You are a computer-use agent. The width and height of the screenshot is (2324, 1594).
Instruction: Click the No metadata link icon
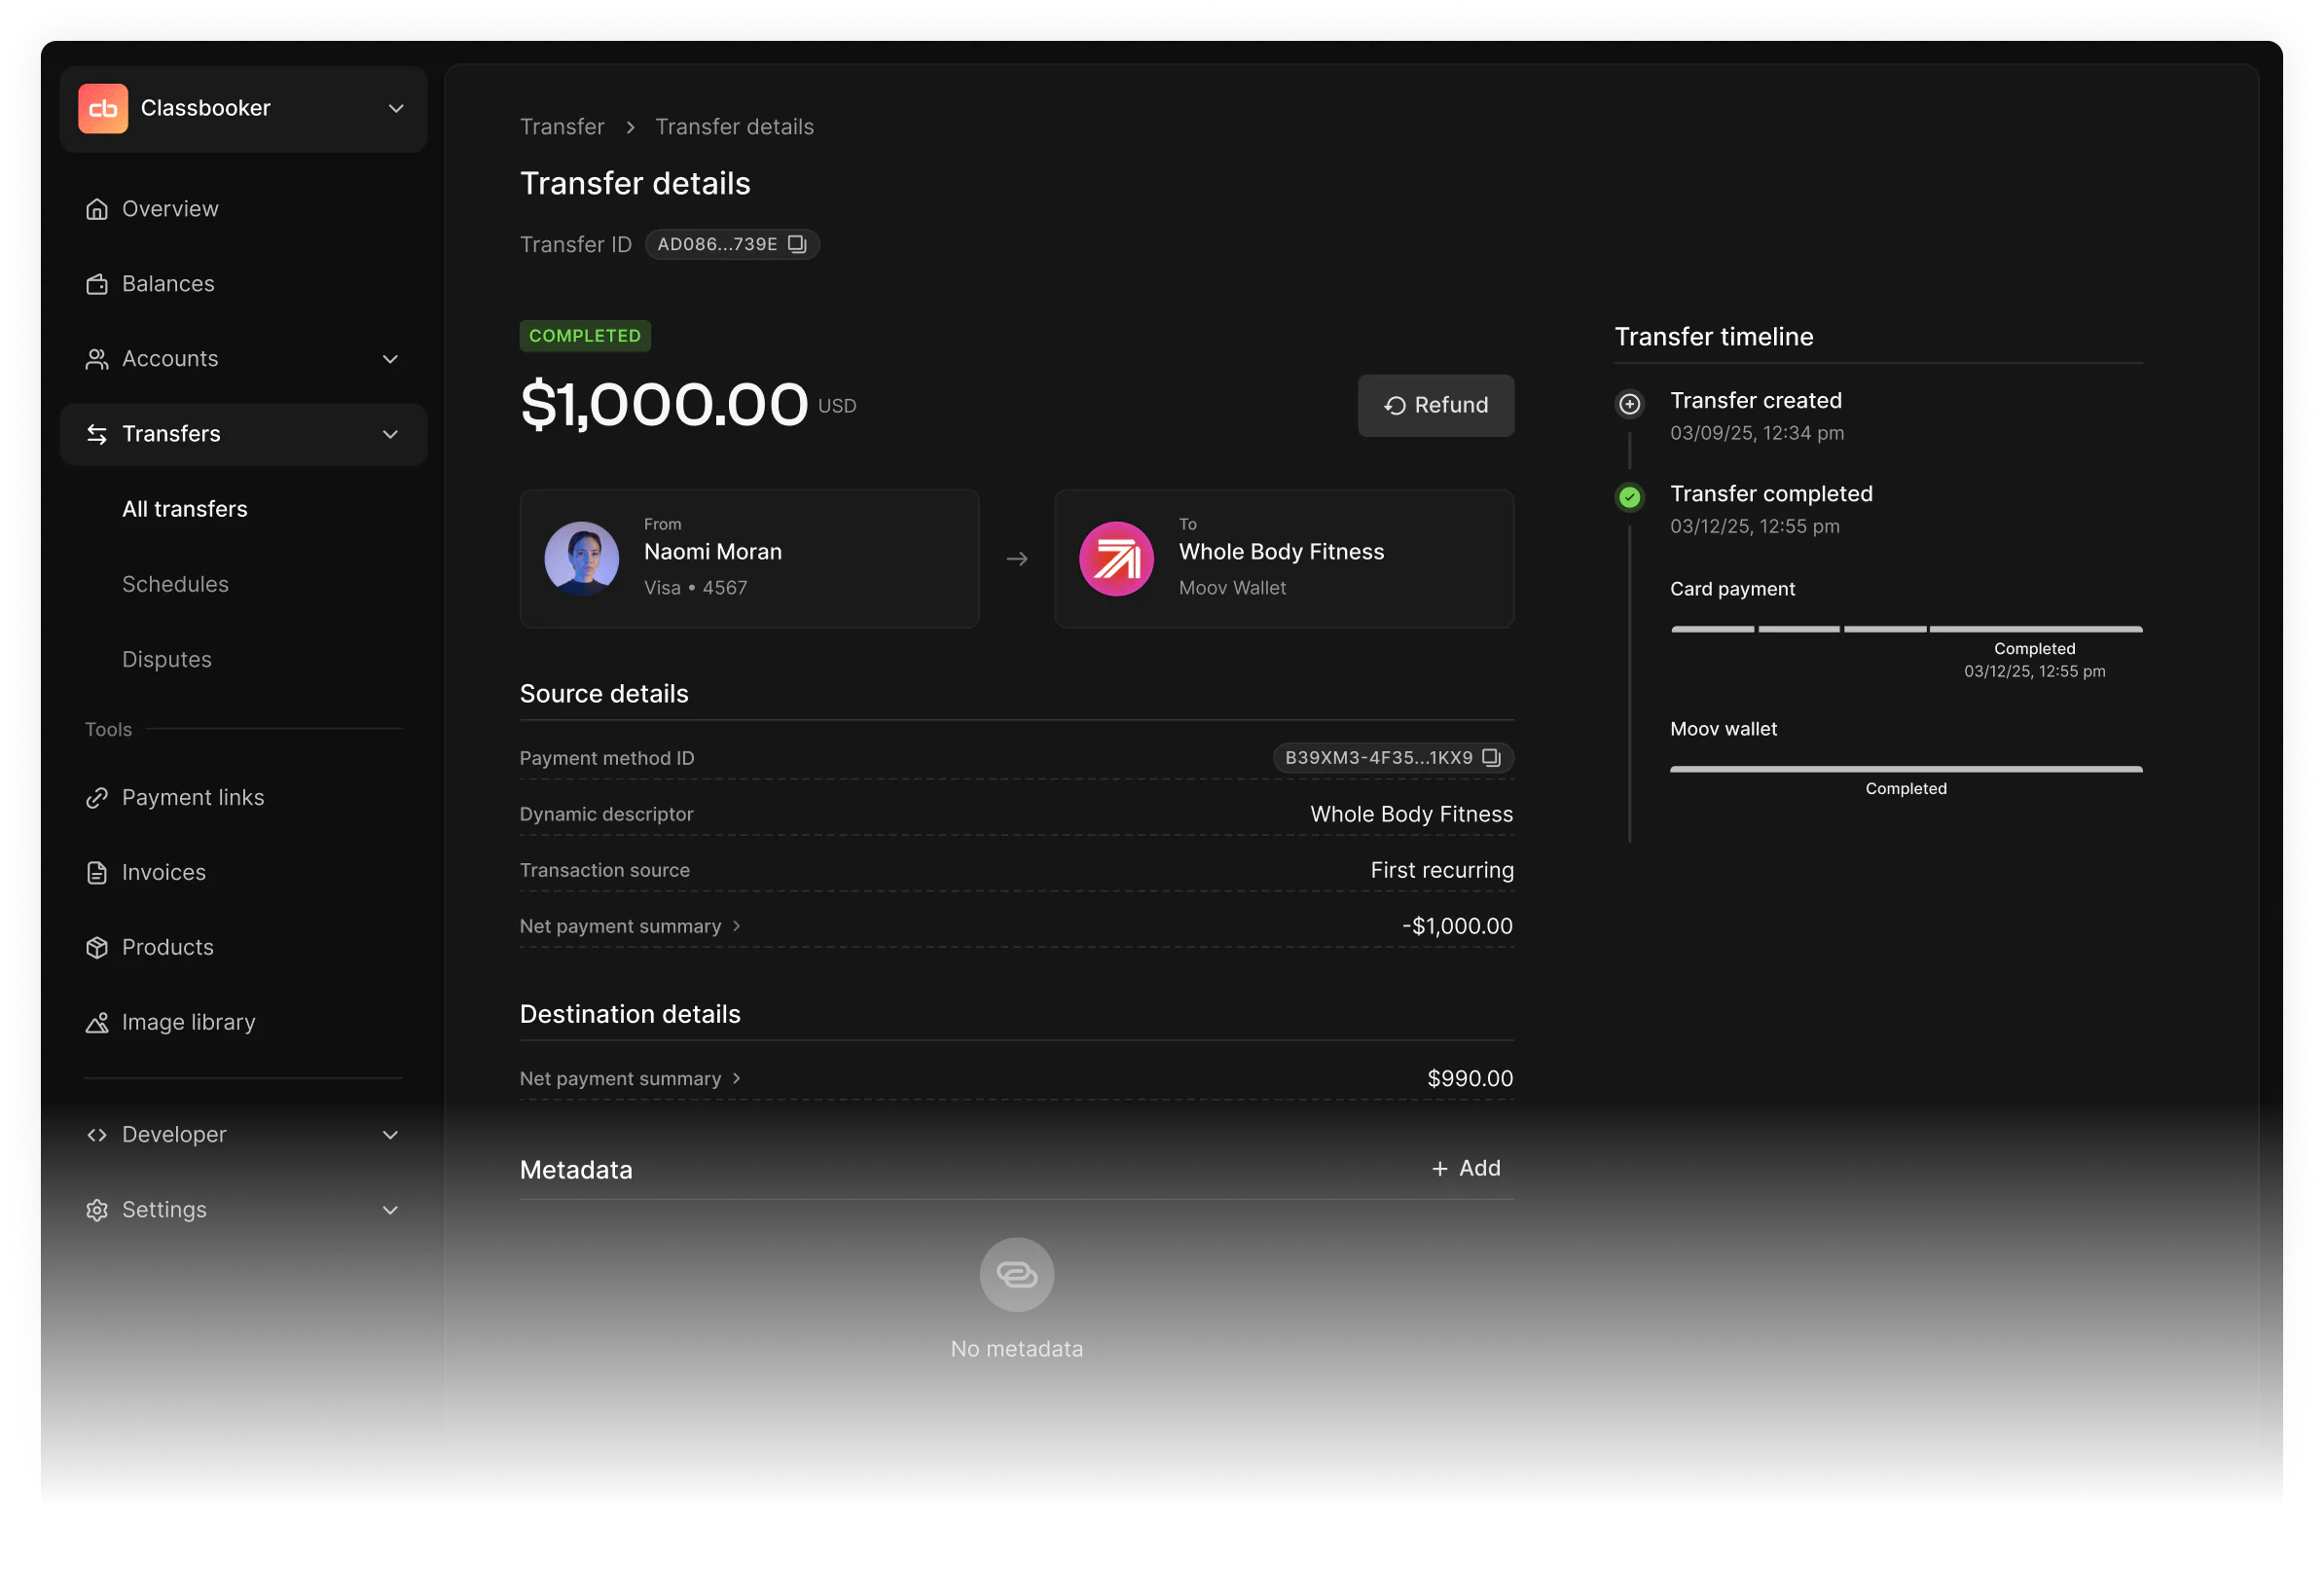[1017, 1275]
